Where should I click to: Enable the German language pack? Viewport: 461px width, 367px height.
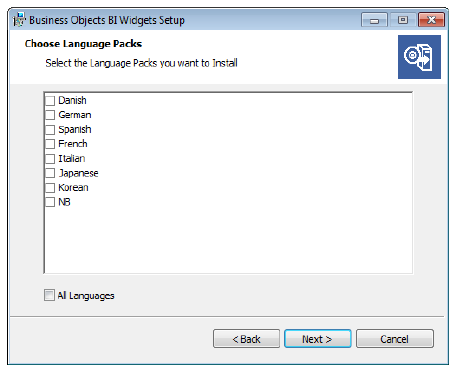(x=50, y=115)
